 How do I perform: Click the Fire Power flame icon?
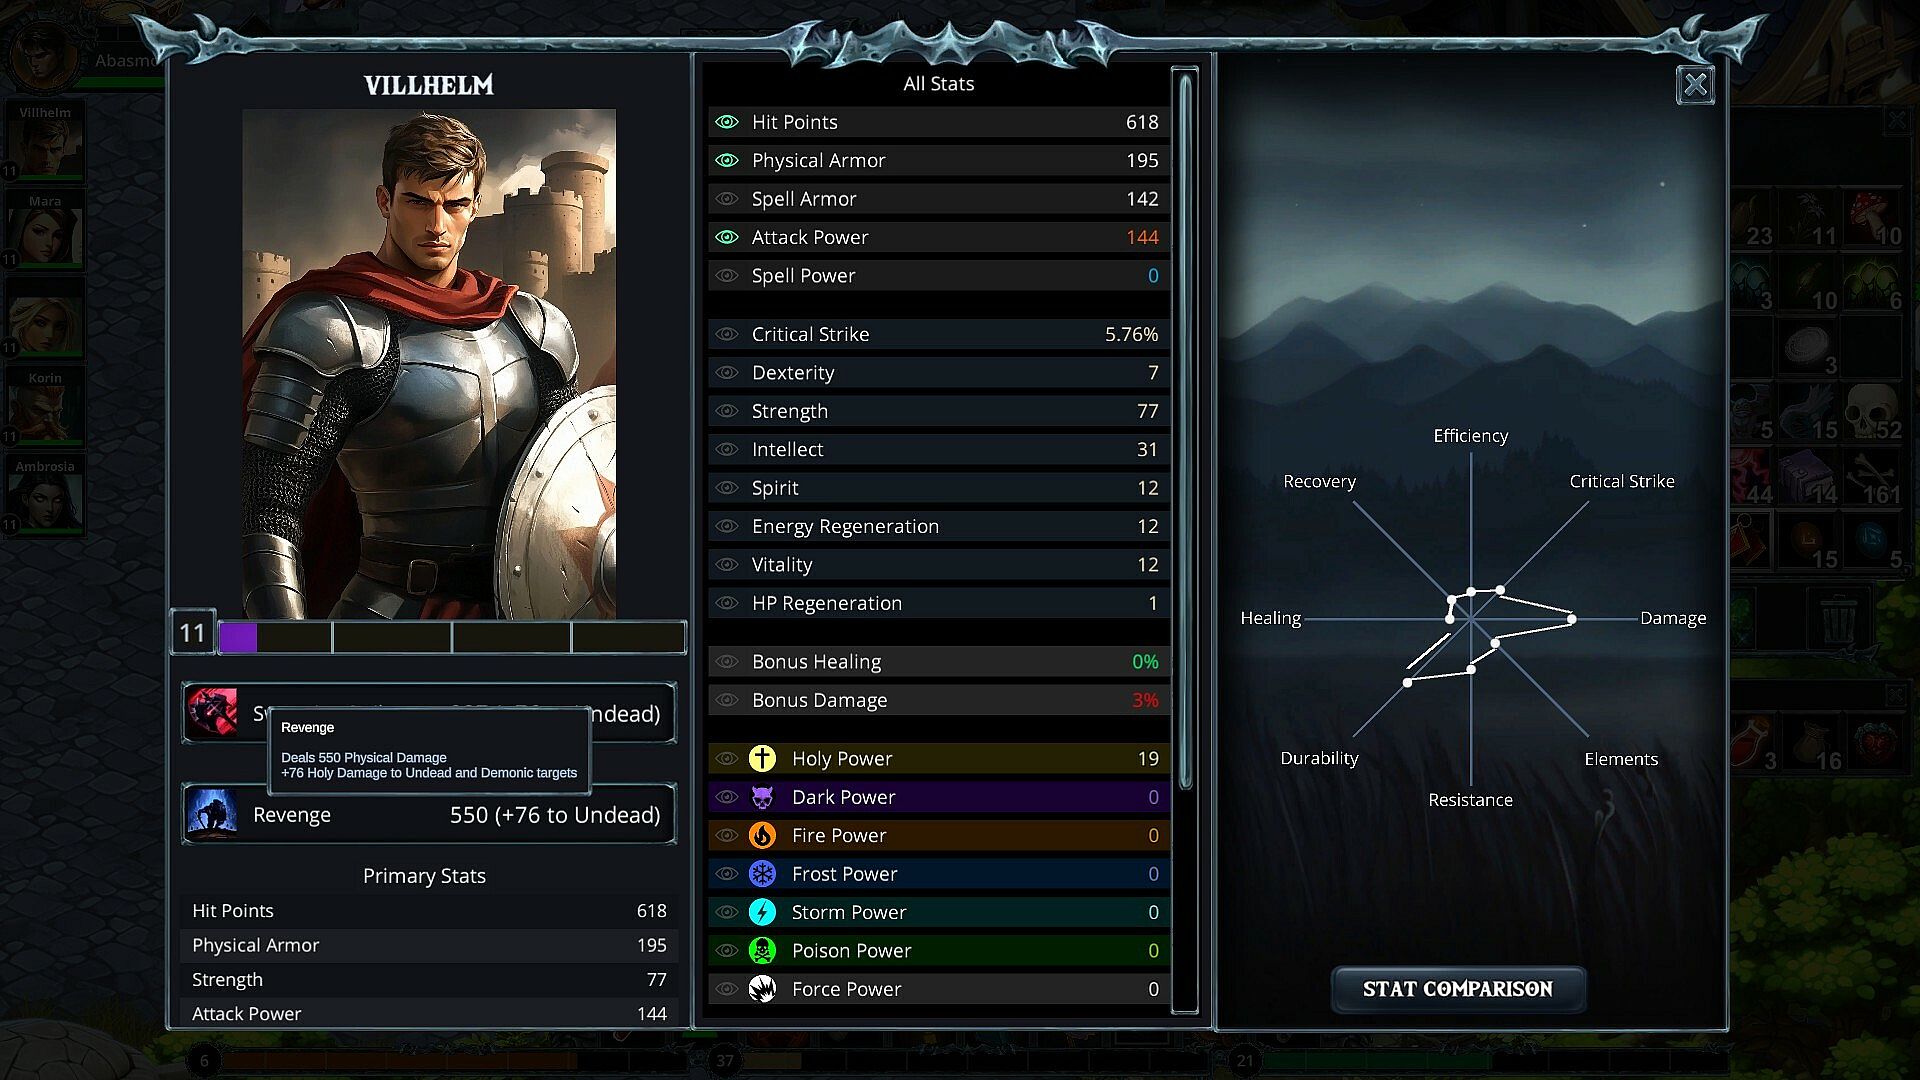[x=762, y=835]
